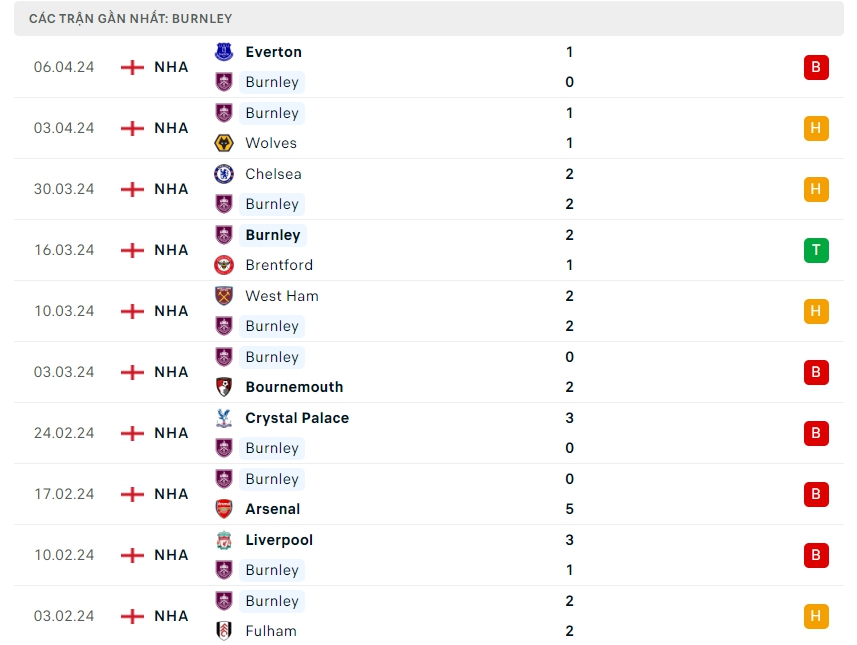Select the 16.03.24 match date

click(x=64, y=250)
